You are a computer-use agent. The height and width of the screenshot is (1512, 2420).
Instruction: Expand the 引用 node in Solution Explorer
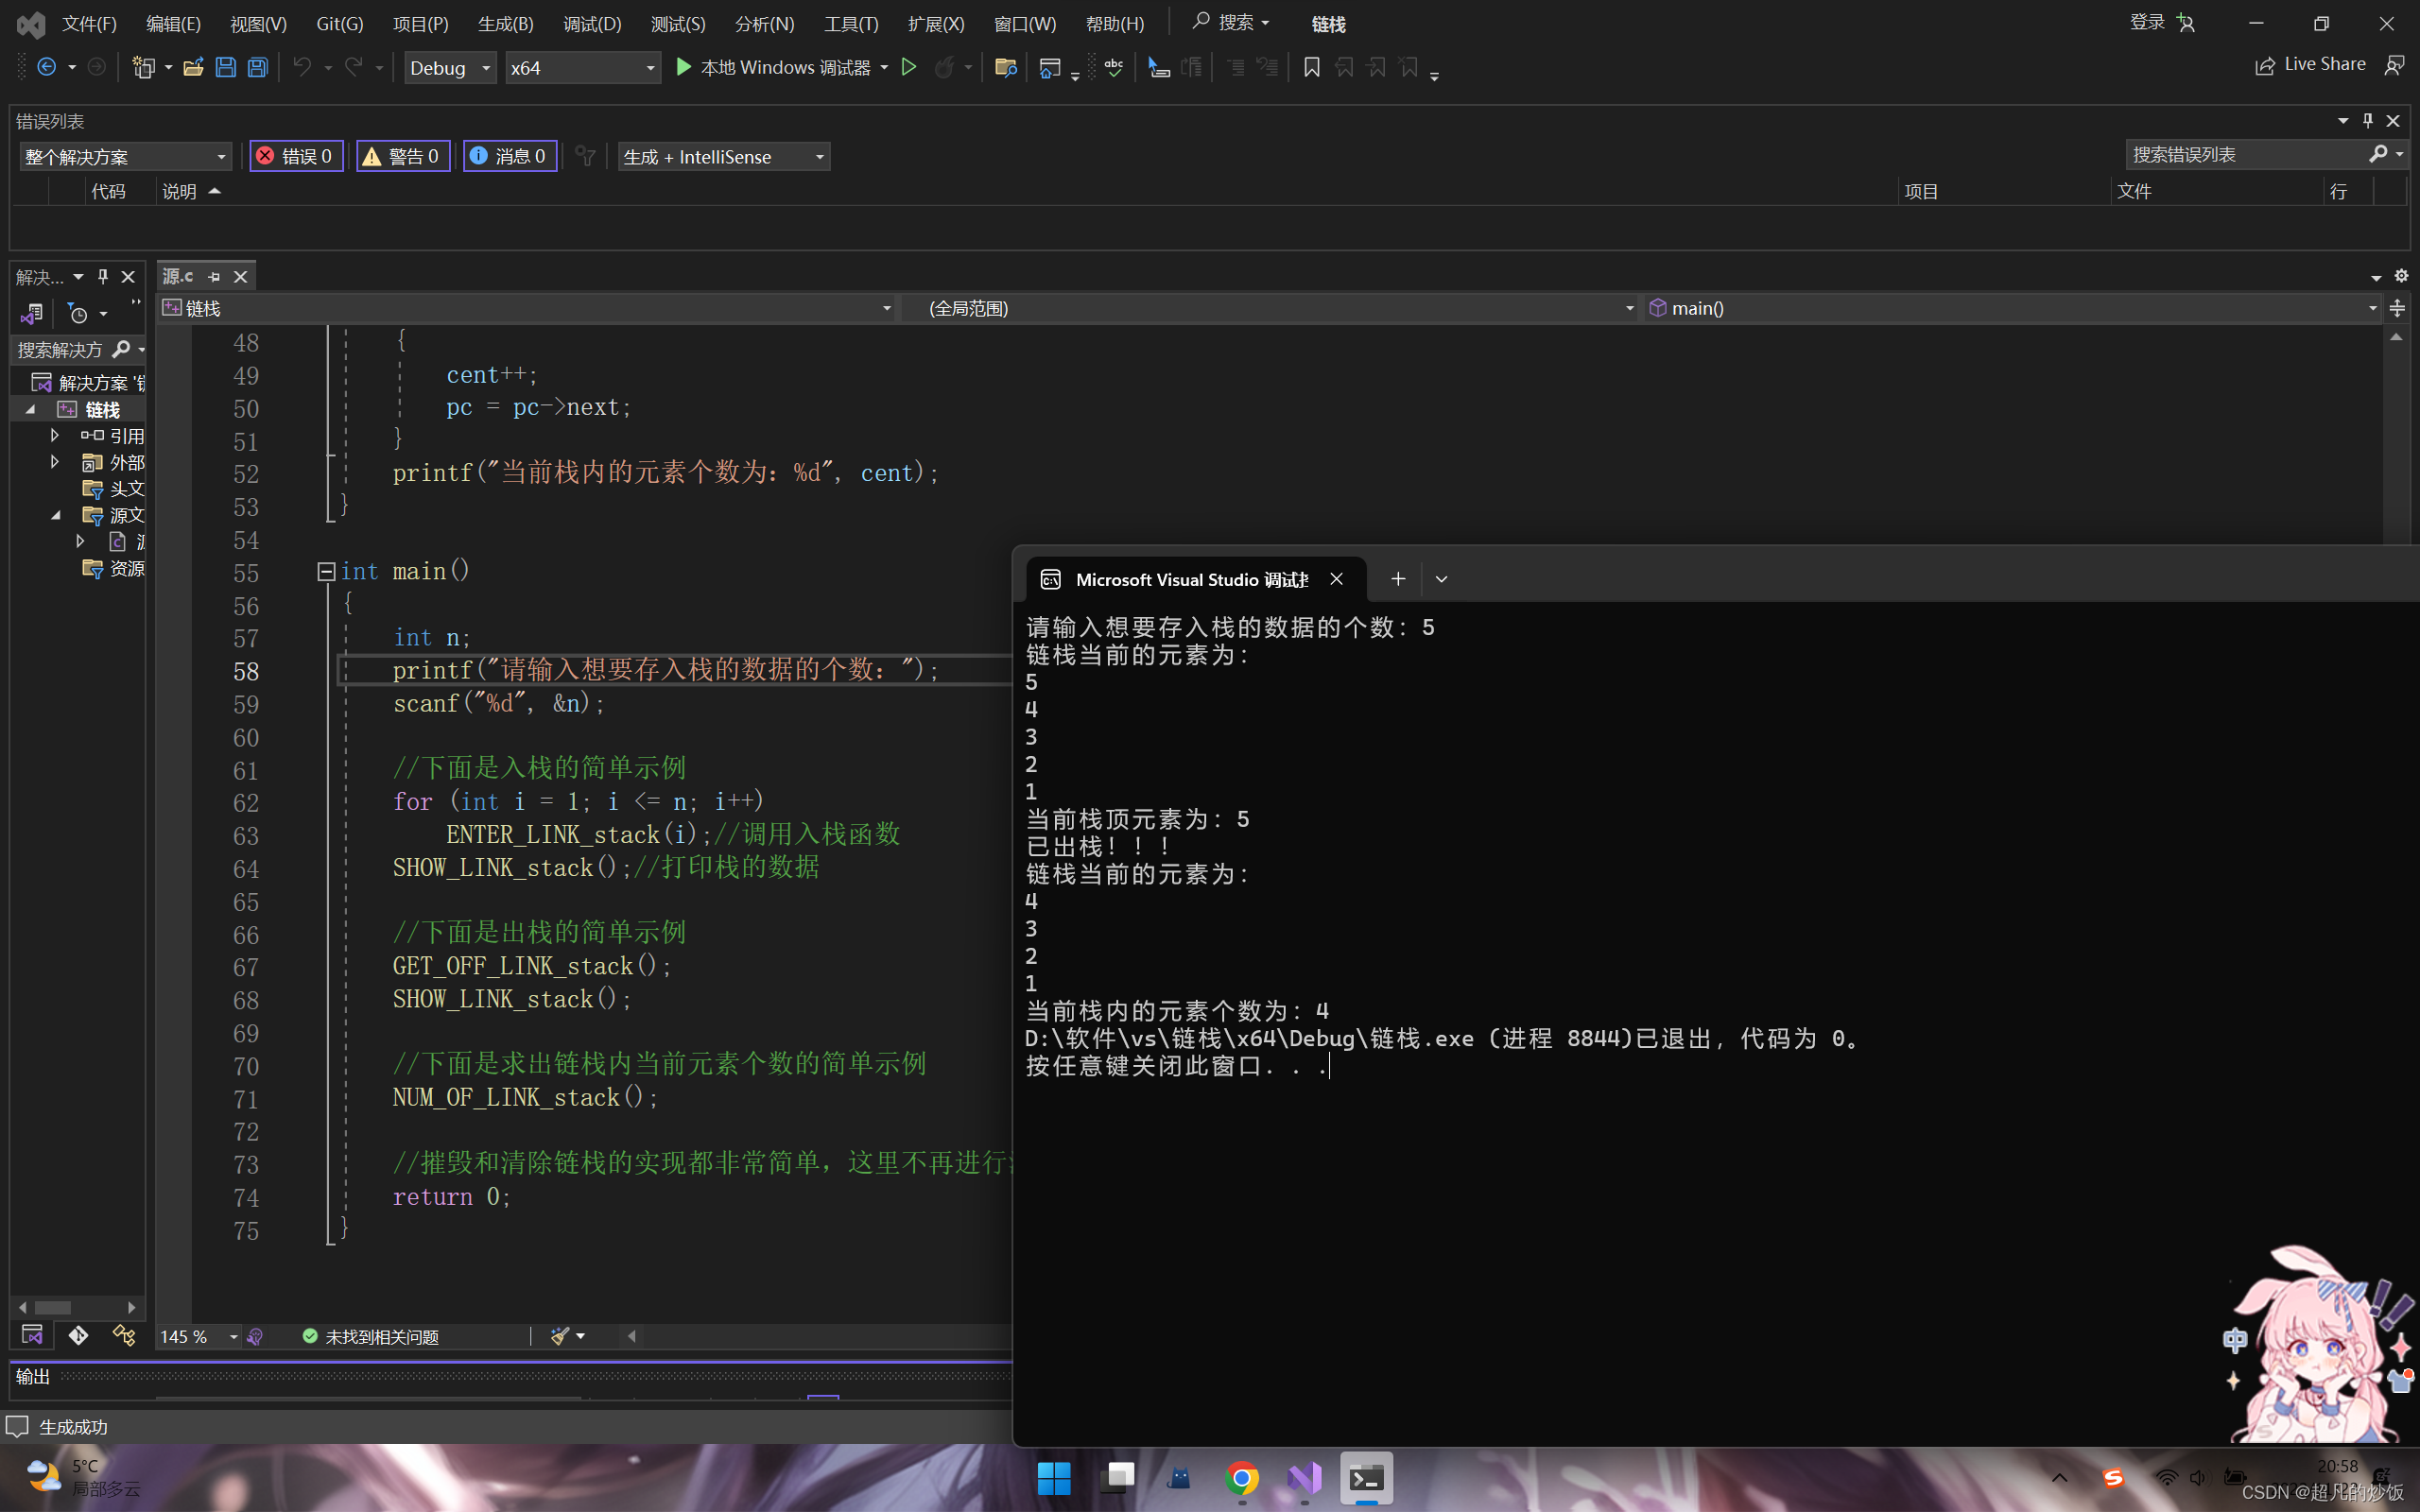pyautogui.click(x=55, y=435)
